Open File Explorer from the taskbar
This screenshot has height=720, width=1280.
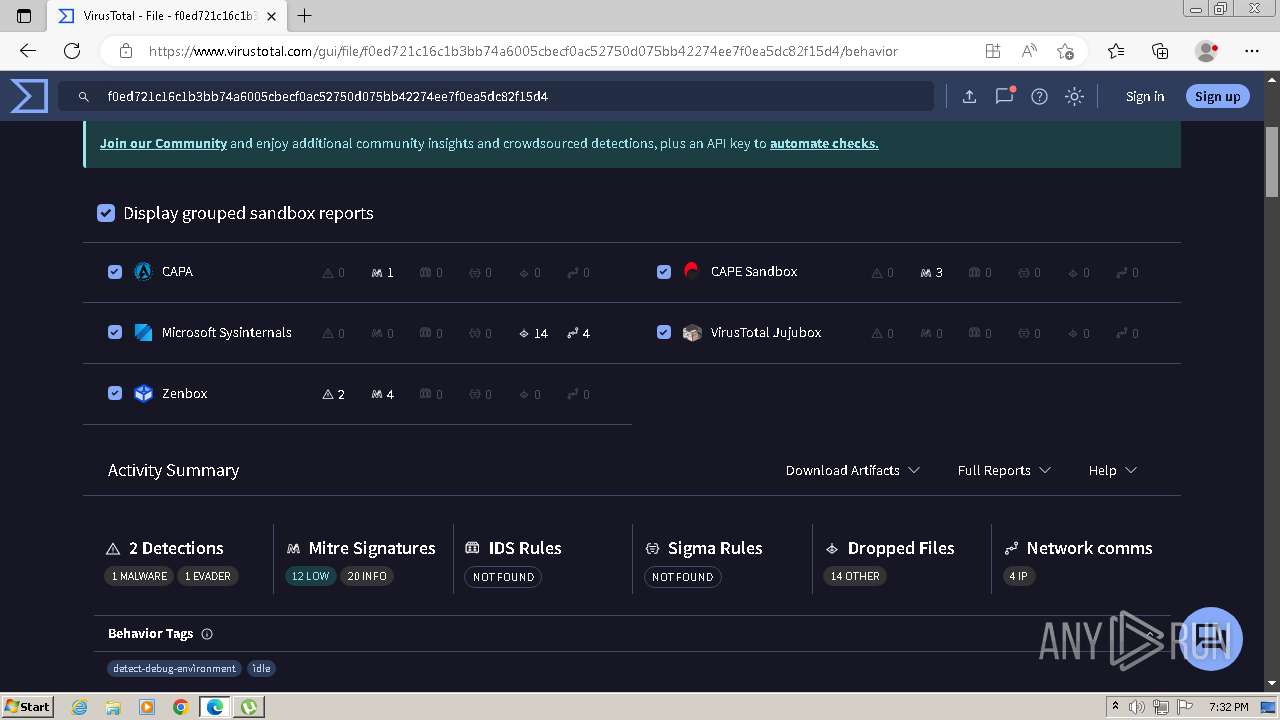click(113, 707)
